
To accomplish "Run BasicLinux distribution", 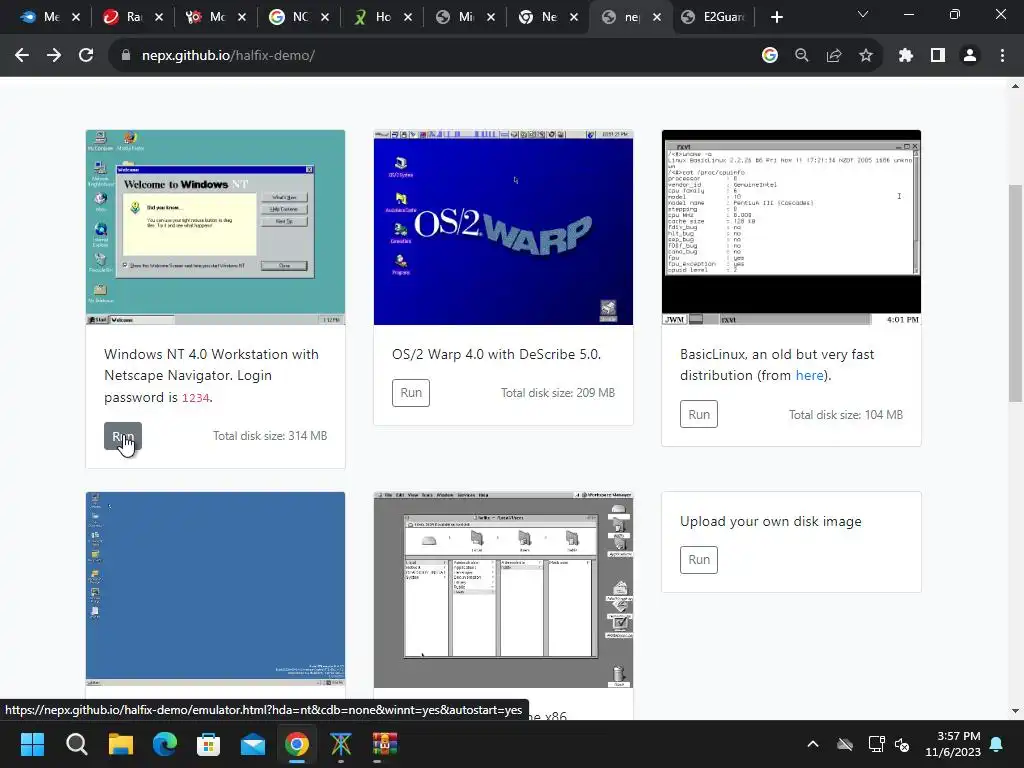I will point(699,414).
